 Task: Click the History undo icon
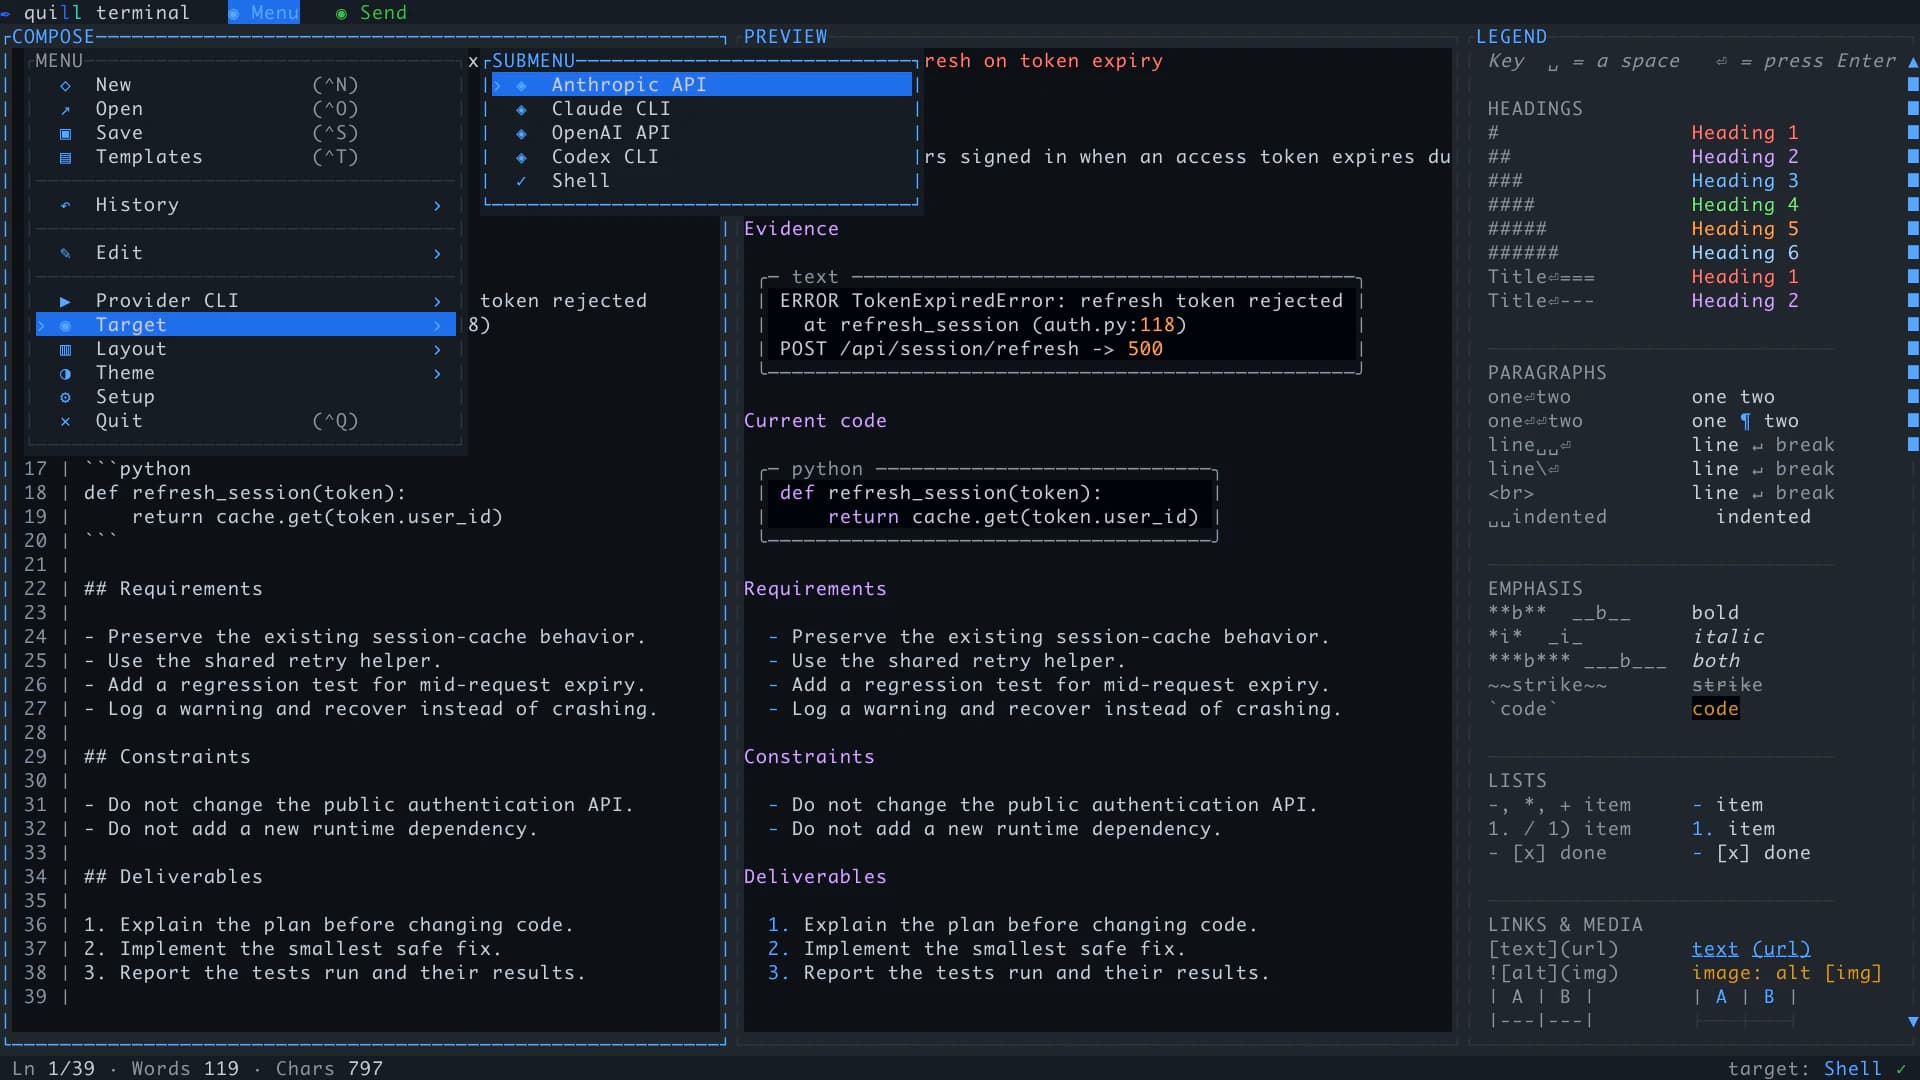click(65, 206)
